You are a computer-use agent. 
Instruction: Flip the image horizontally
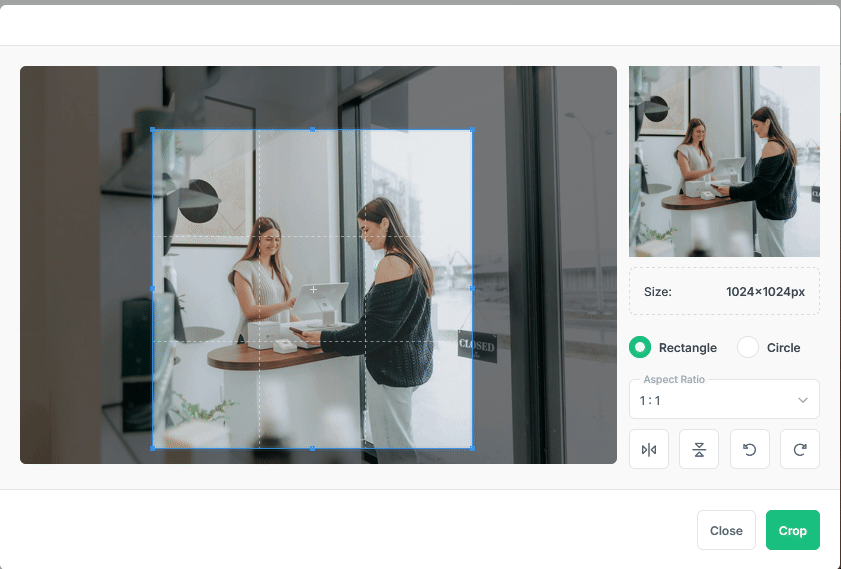[648, 449]
